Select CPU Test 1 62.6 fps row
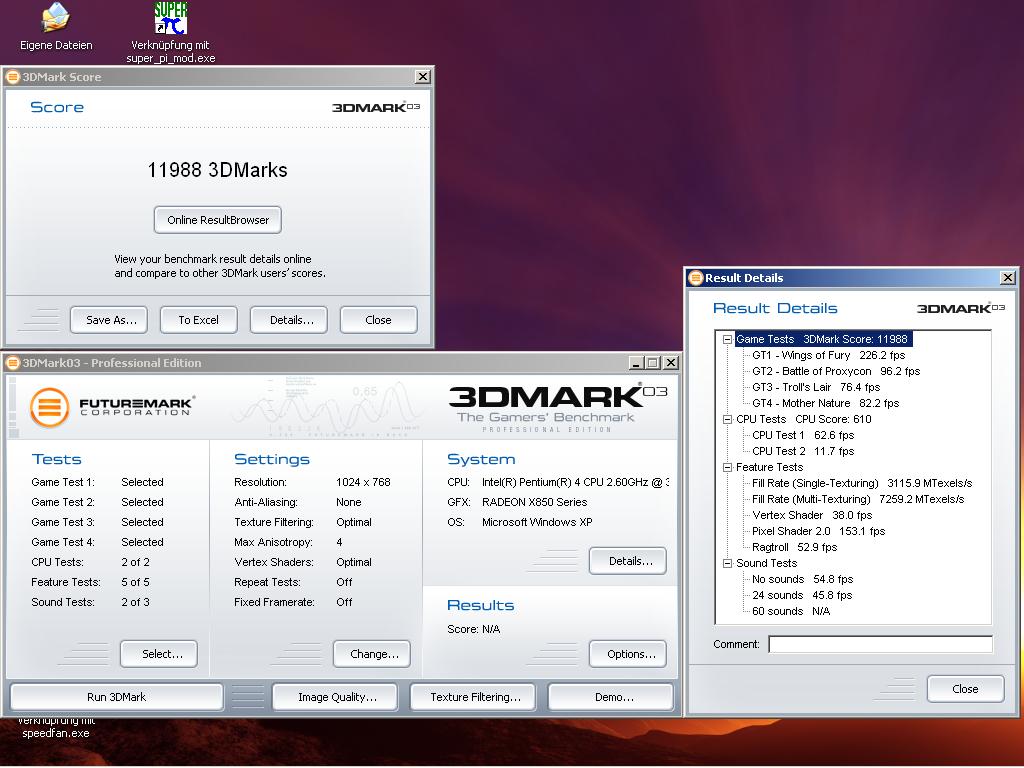 click(x=803, y=436)
